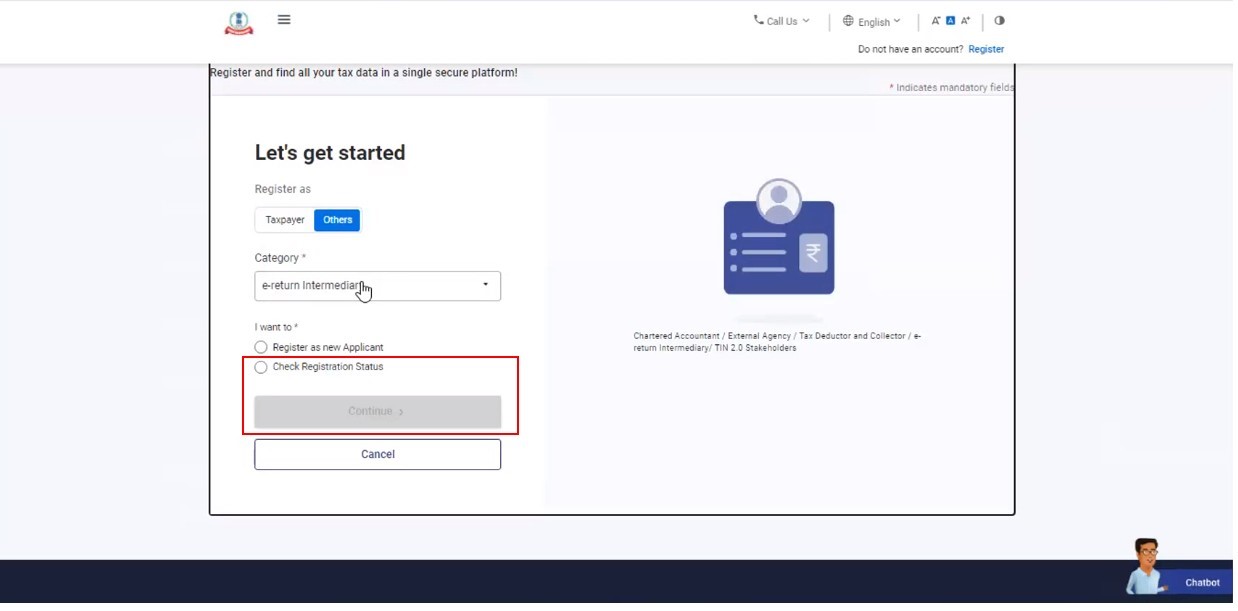Open the hamburger navigation menu

[284, 20]
